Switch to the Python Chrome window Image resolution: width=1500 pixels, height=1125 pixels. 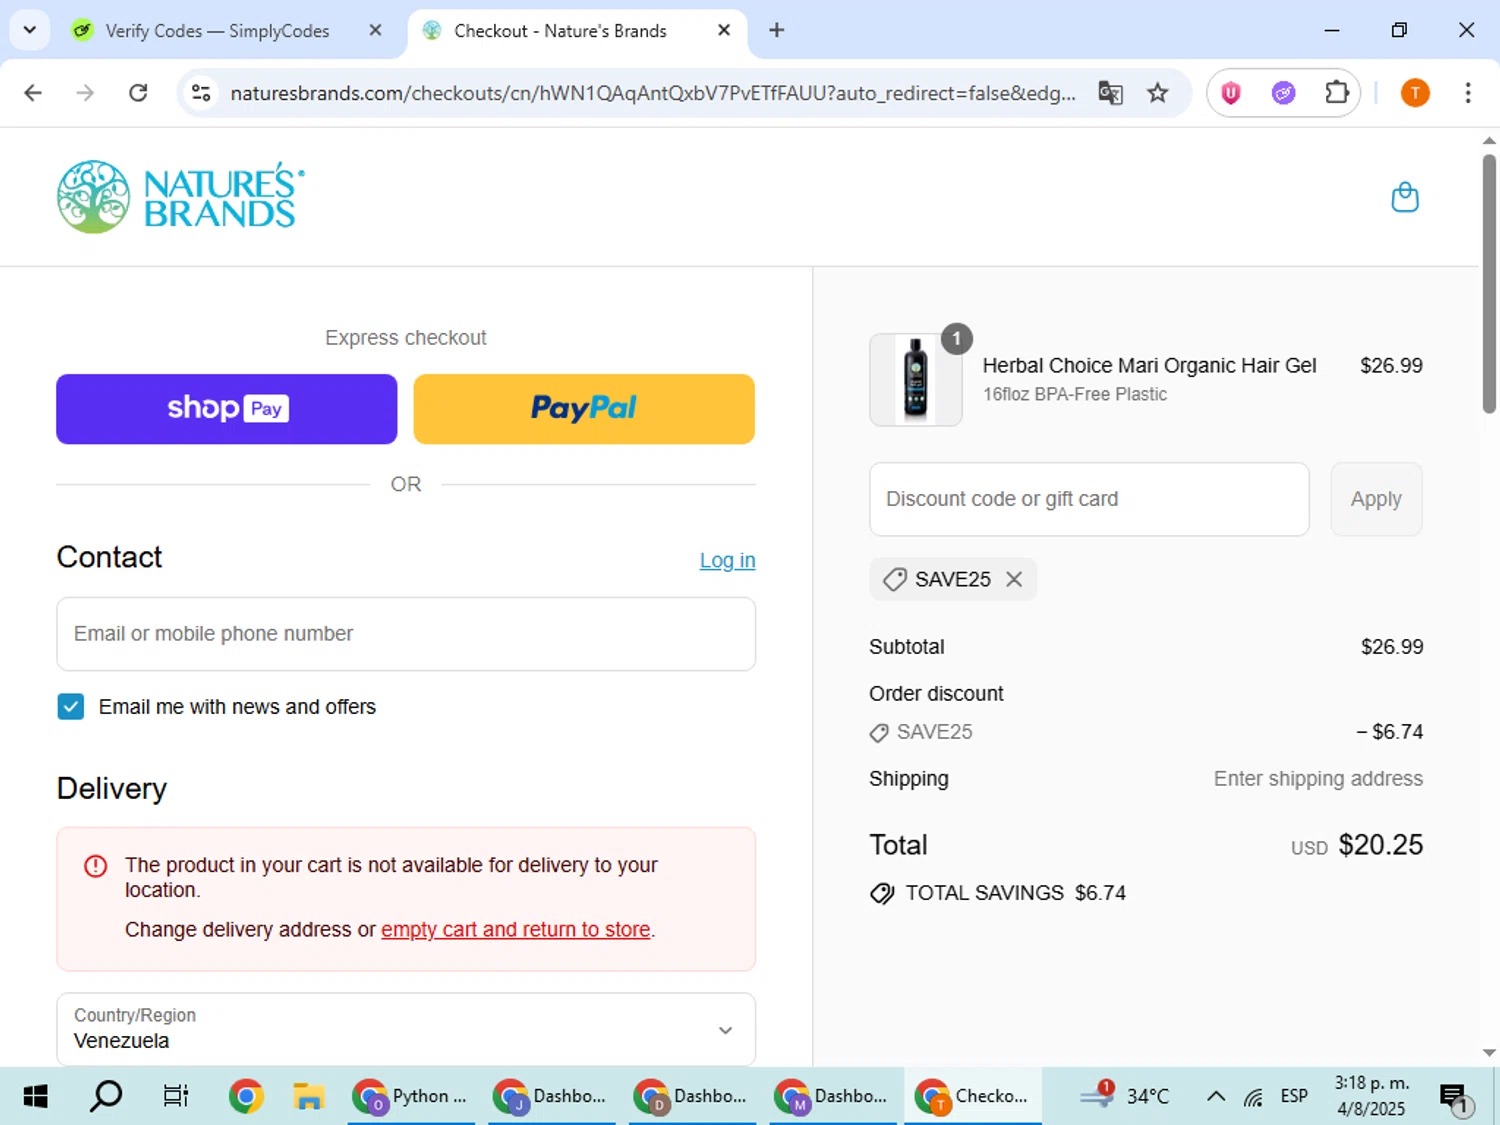412,1097
